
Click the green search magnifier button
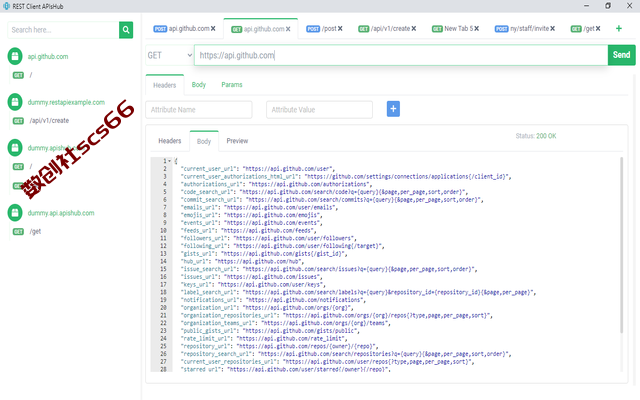[126, 30]
